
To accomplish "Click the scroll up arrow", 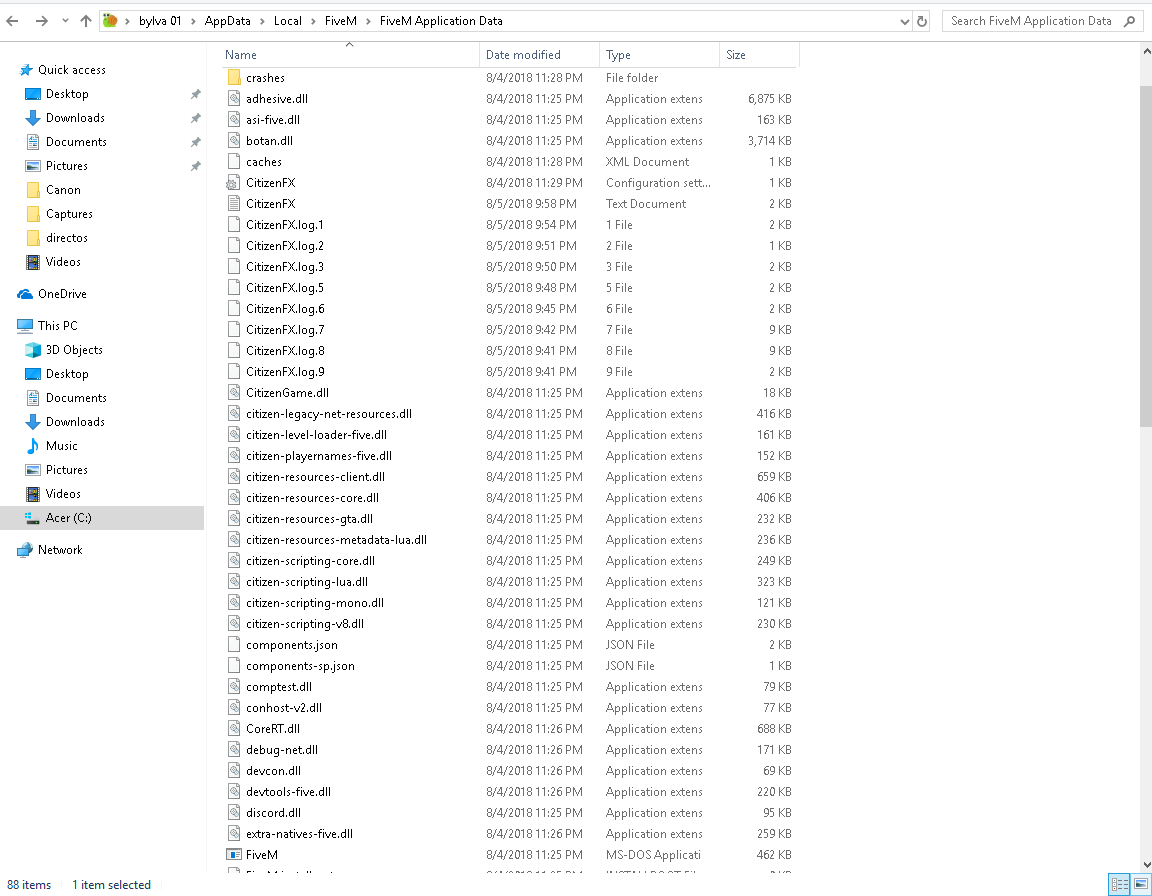I will pyautogui.click(x=1146, y=51).
